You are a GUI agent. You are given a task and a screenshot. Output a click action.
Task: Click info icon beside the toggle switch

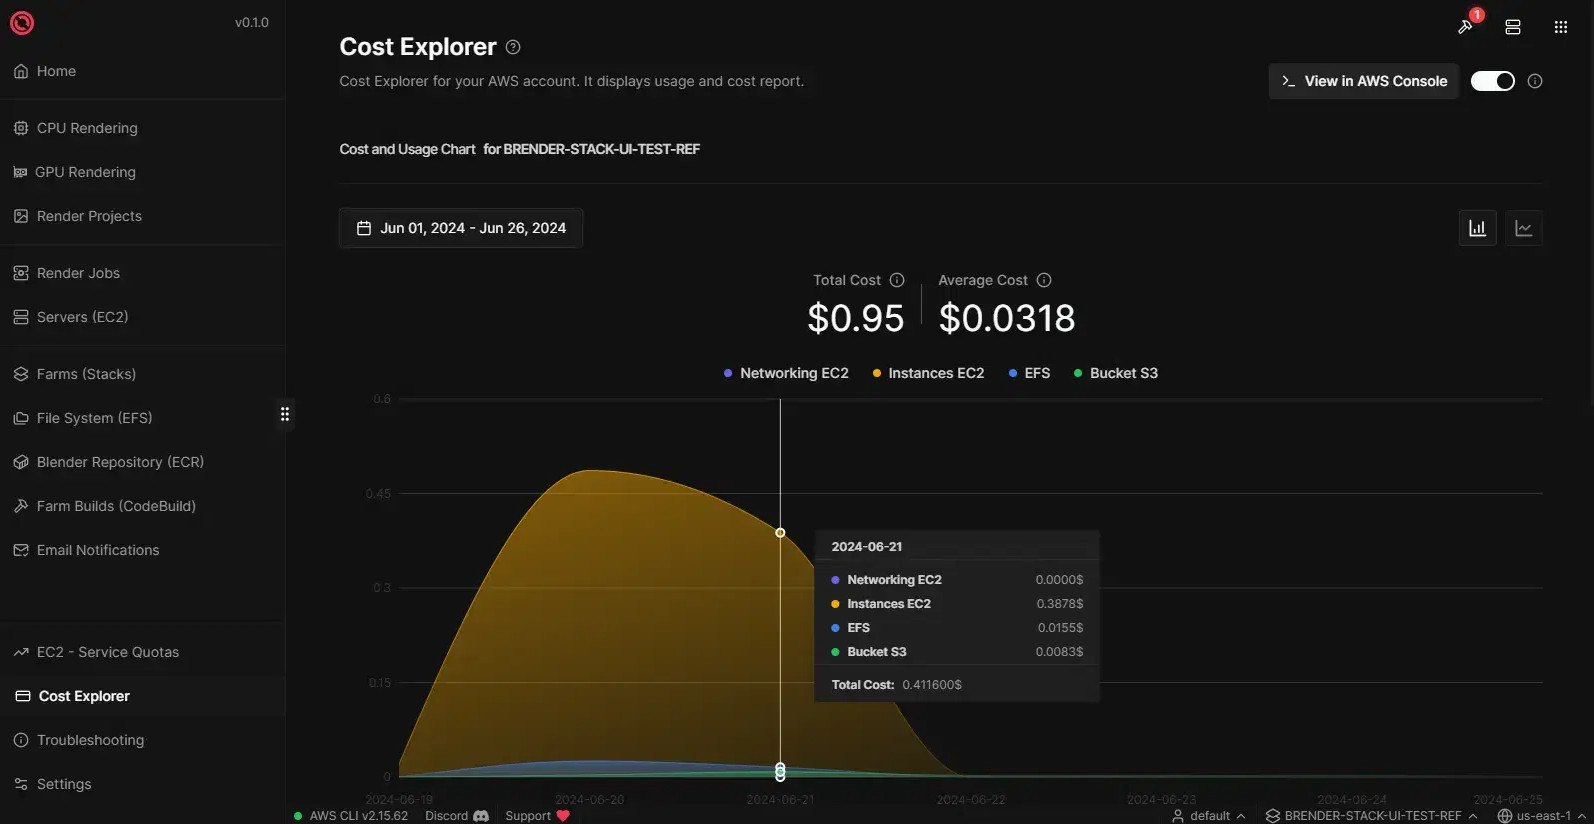(1535, 81)
